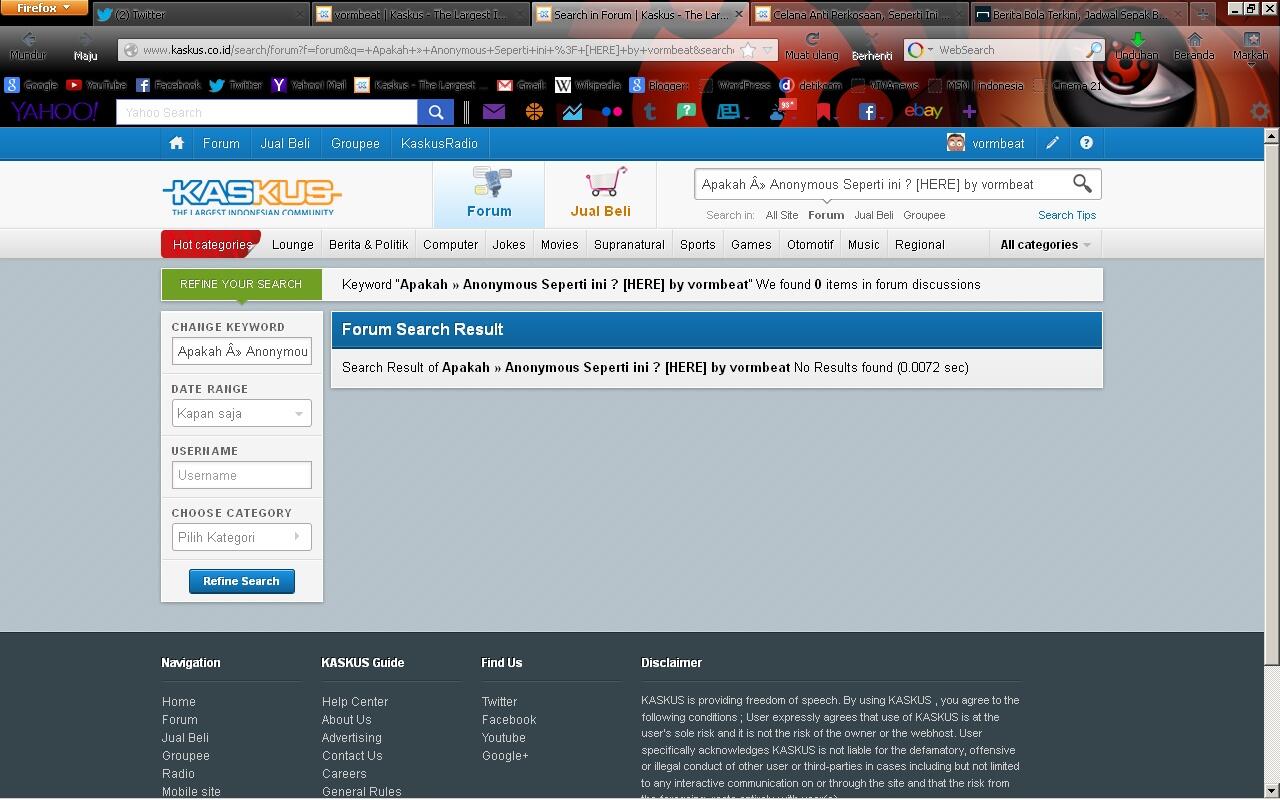
Task: Open the Search Tips link
Action: click(1067, 215)
